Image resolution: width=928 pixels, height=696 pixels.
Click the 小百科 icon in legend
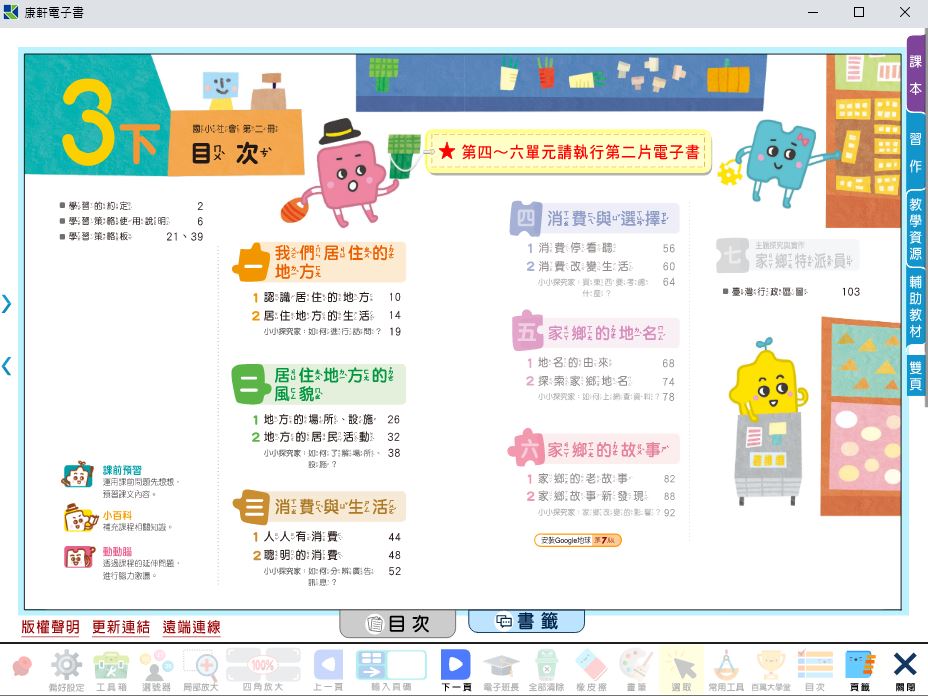click(x=80, y=517)
